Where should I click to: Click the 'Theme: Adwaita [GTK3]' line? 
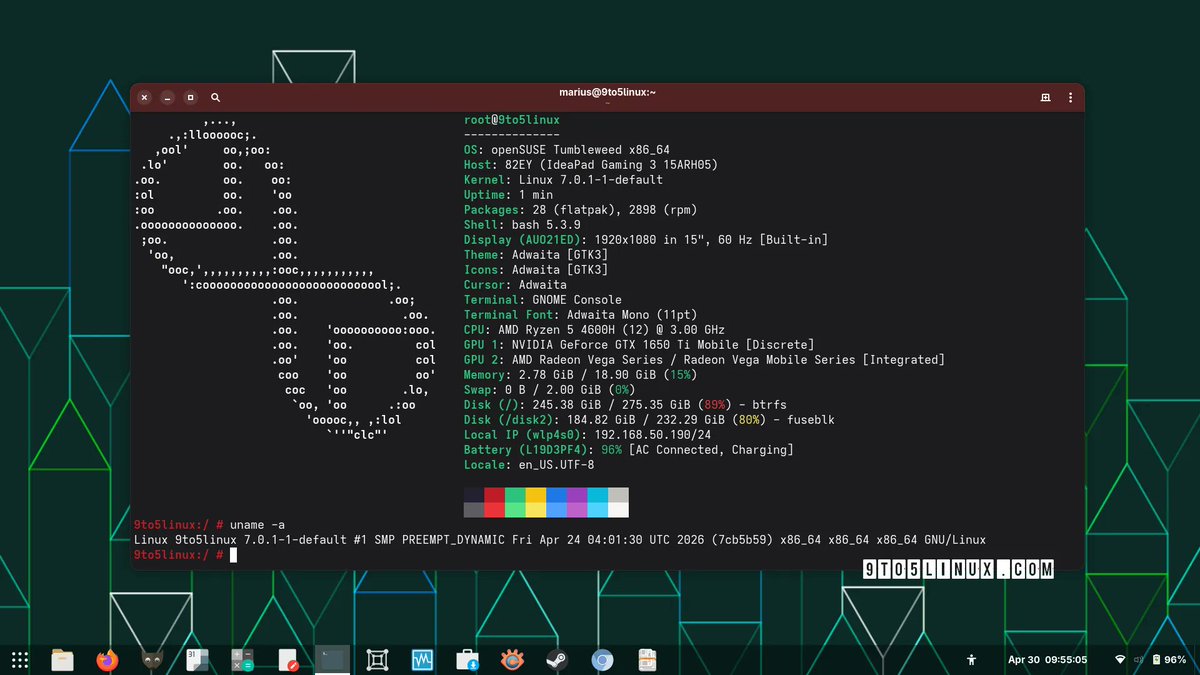536,255
